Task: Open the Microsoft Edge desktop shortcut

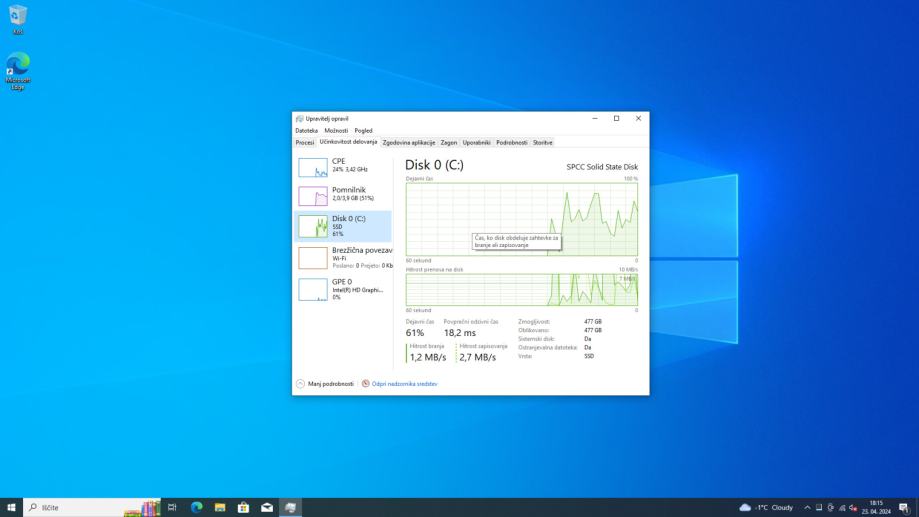Action: point(18,67)
